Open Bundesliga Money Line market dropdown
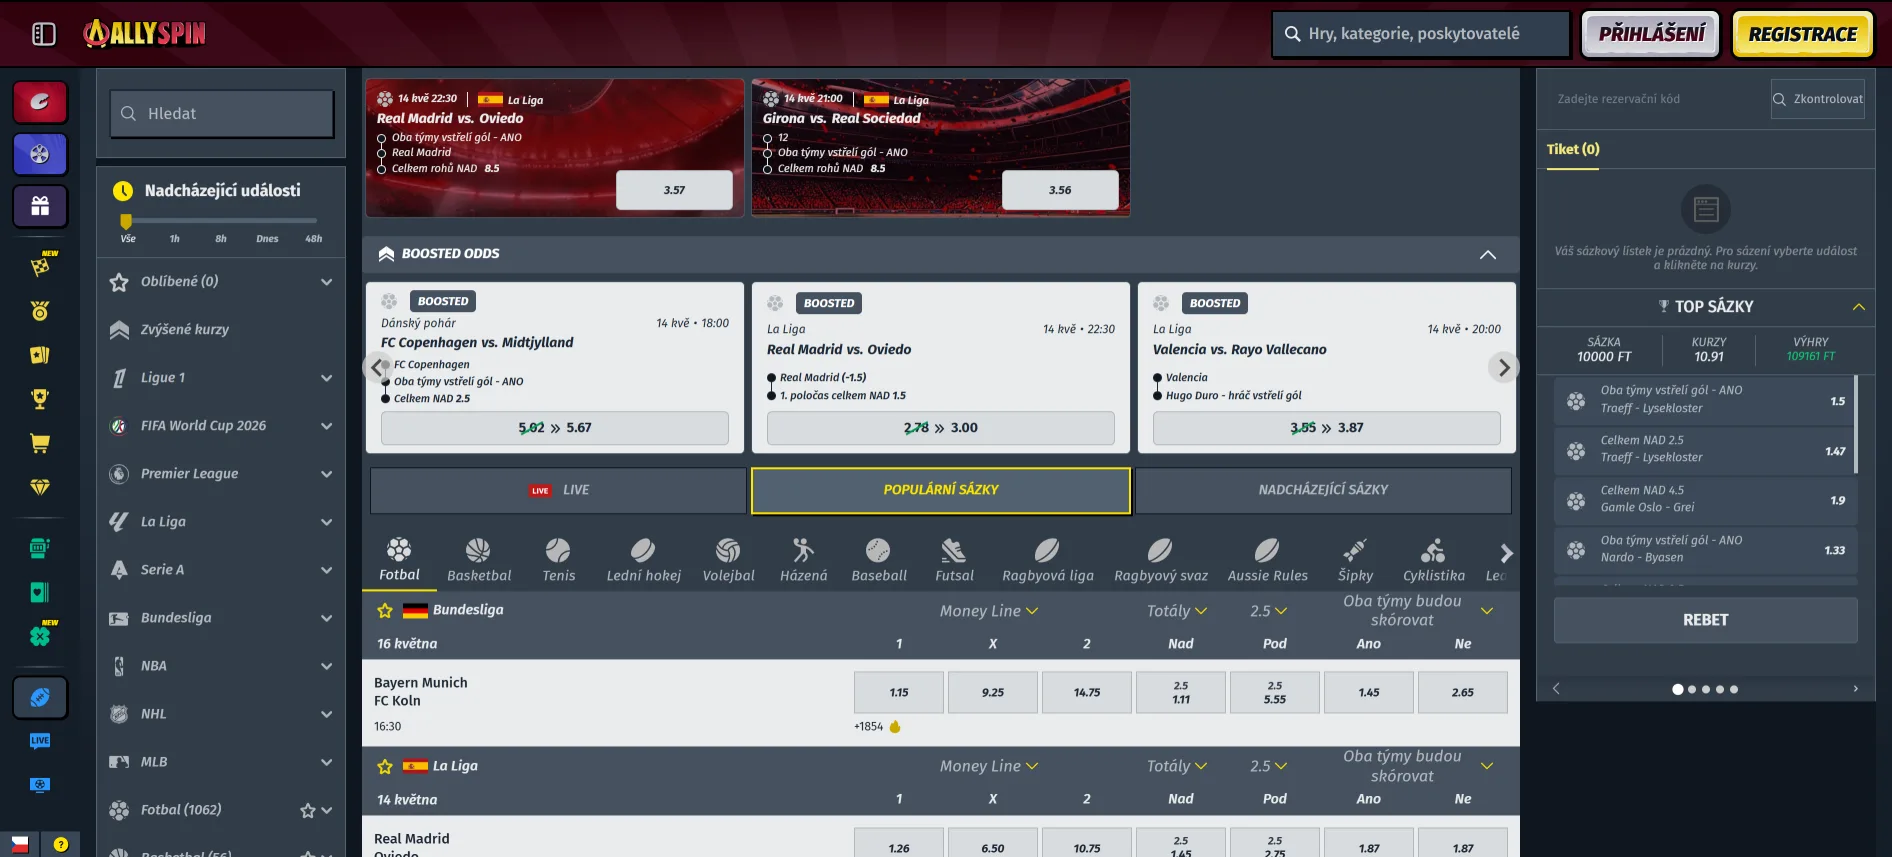Viewport: 1892px width, 857px height. (988, 611)
